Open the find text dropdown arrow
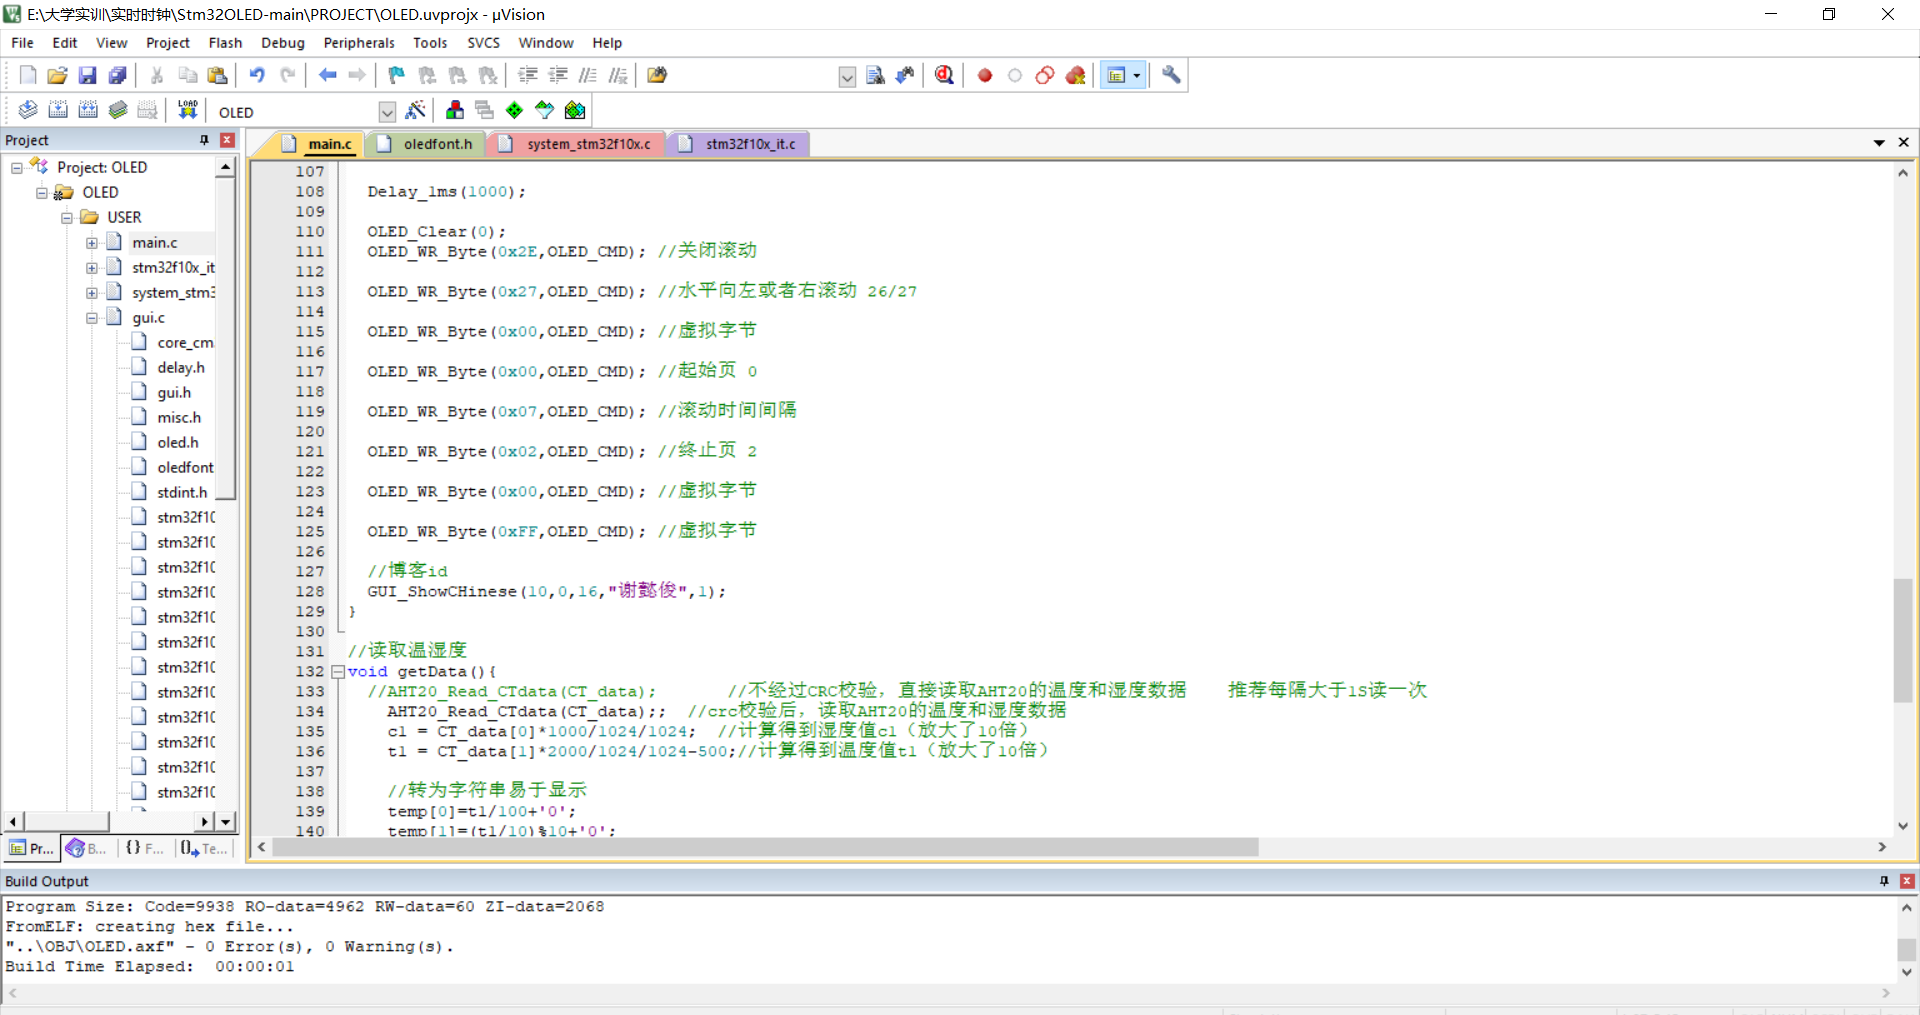 coord(847,77)
